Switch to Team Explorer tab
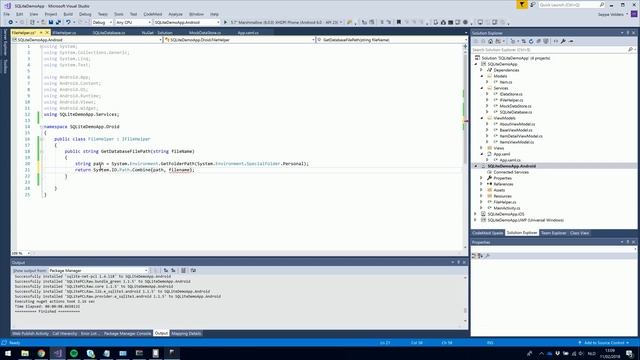This screenshot has height=360, width=640. coord(553,233)
